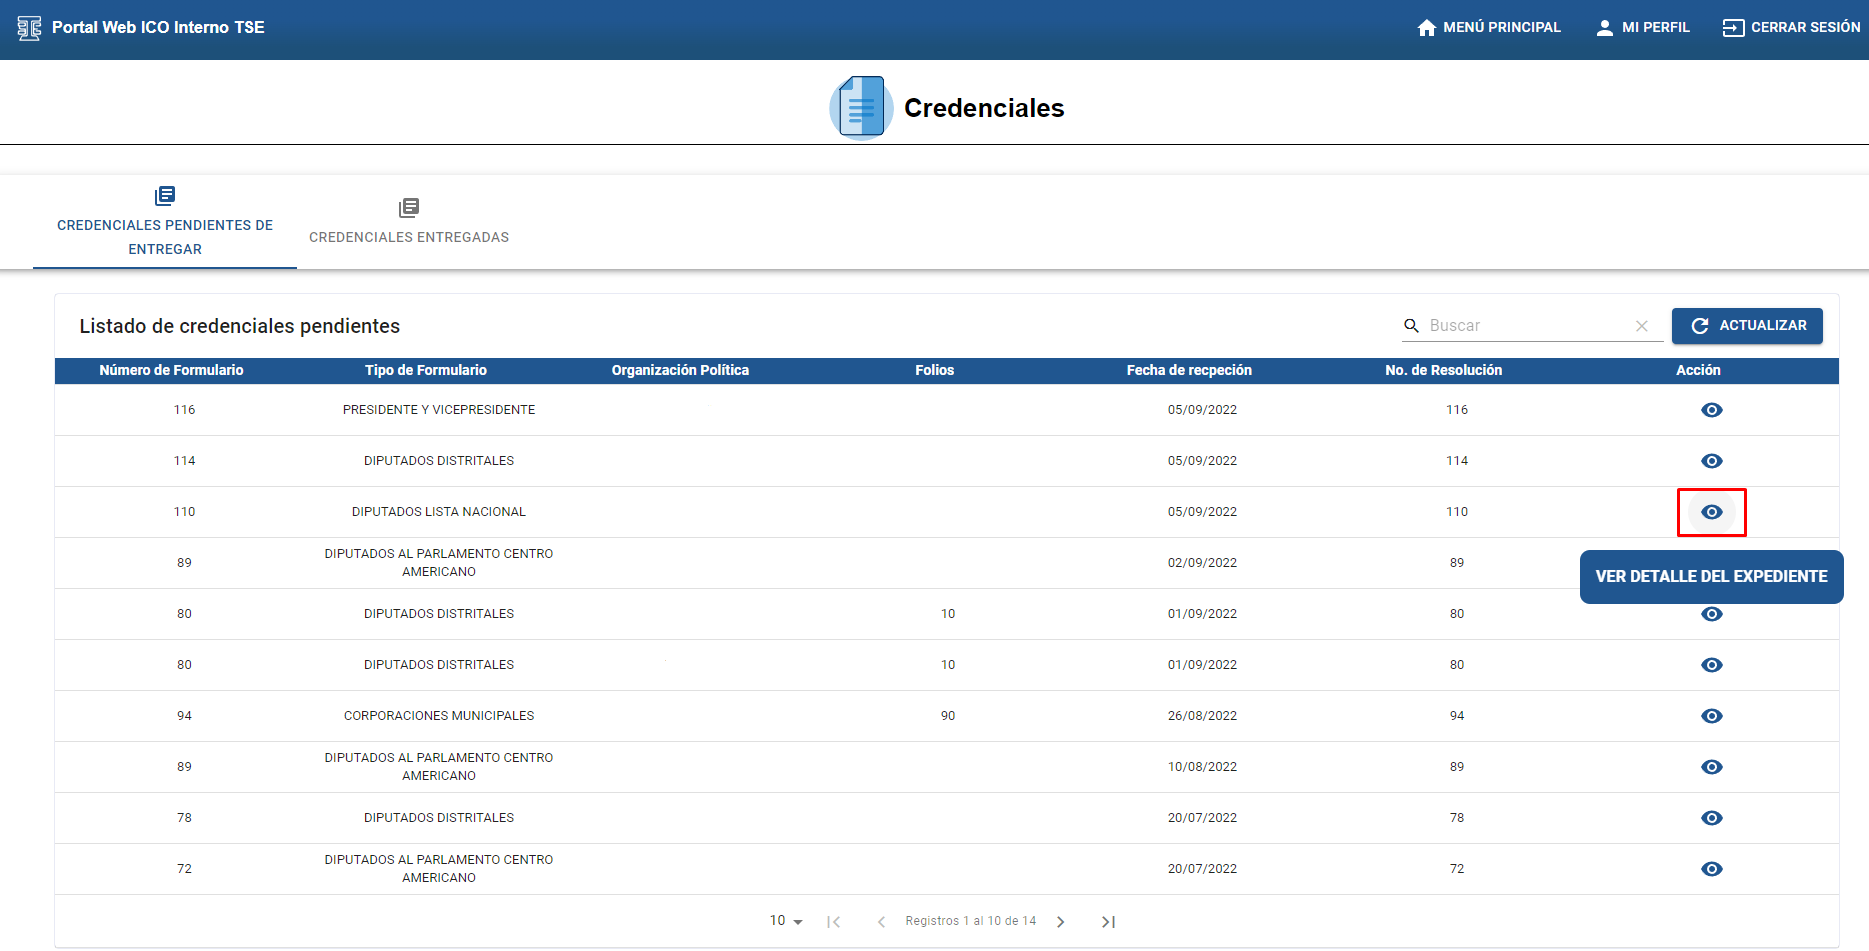This screenshot has height=951, width=1869.
Task: Go to previous page of records
Action: point(881,922)
